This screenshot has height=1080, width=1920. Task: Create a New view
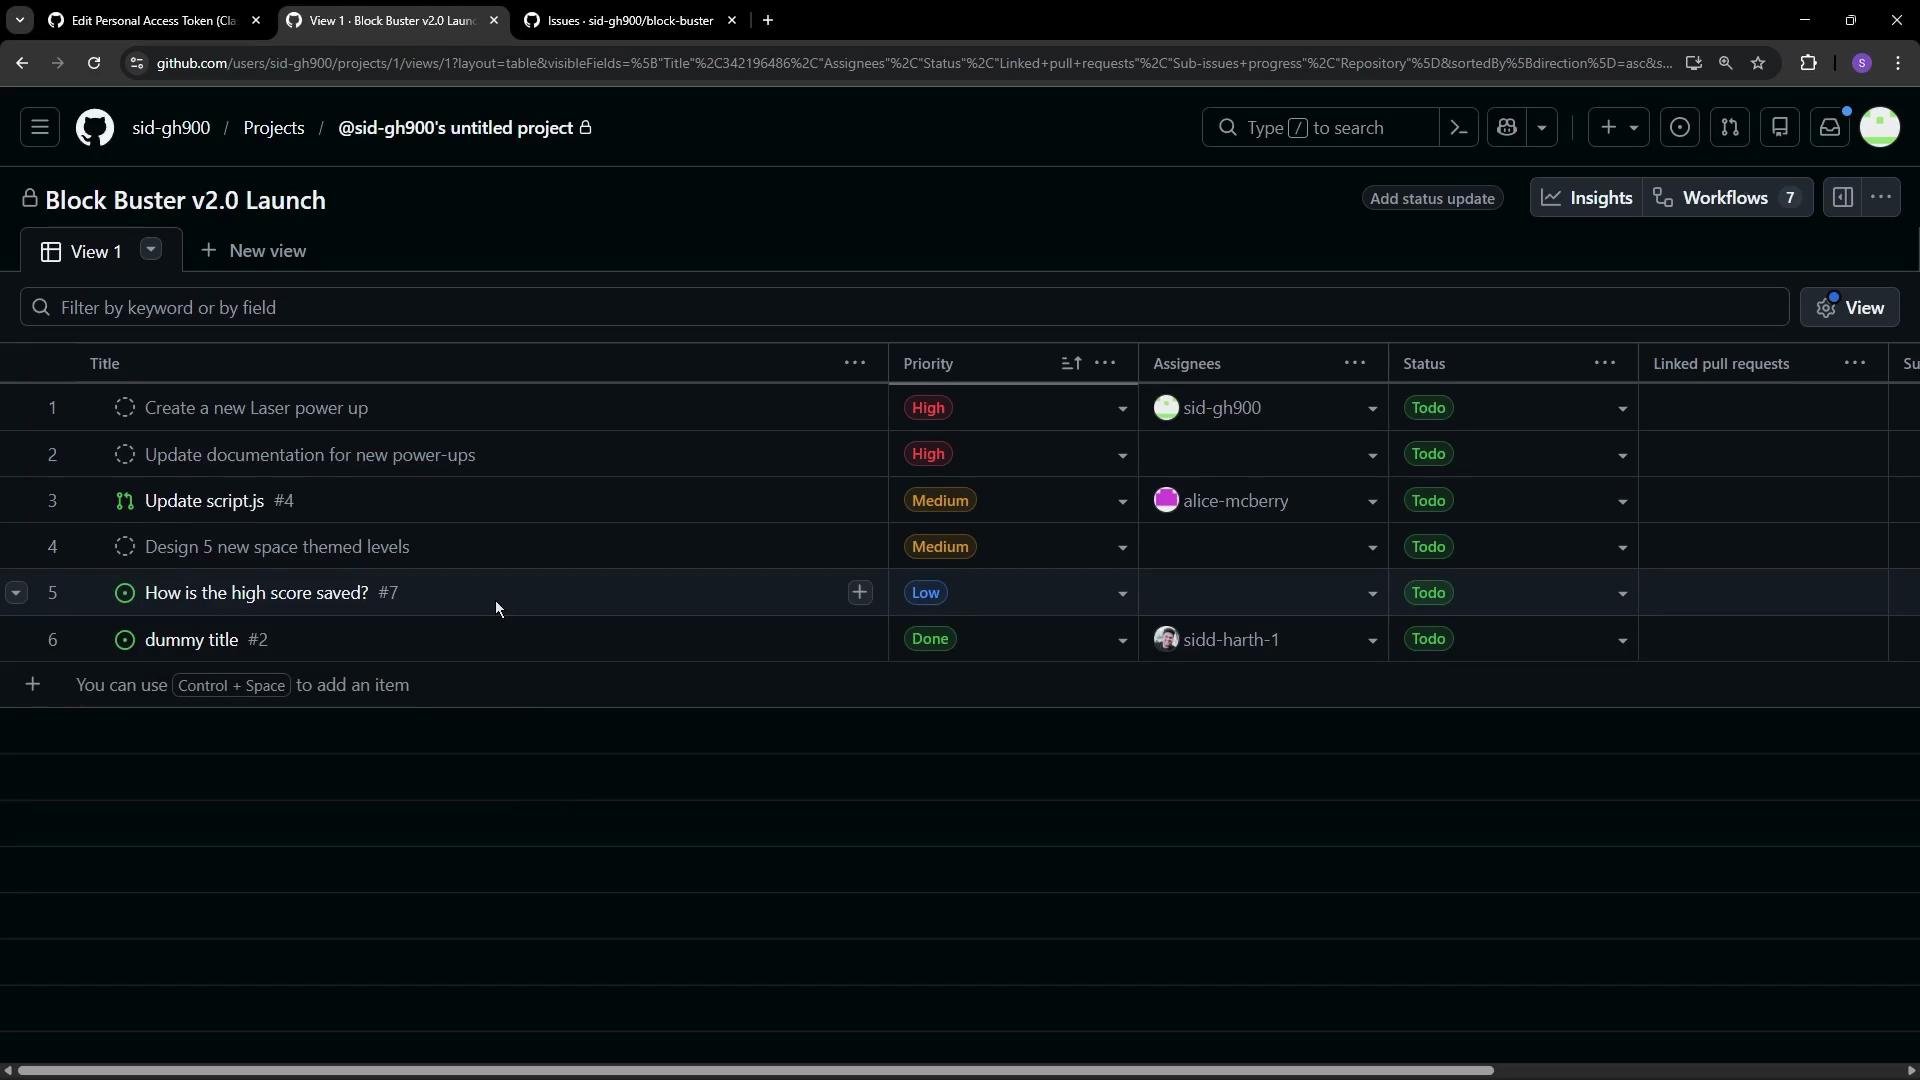click(x=254, y=251)
